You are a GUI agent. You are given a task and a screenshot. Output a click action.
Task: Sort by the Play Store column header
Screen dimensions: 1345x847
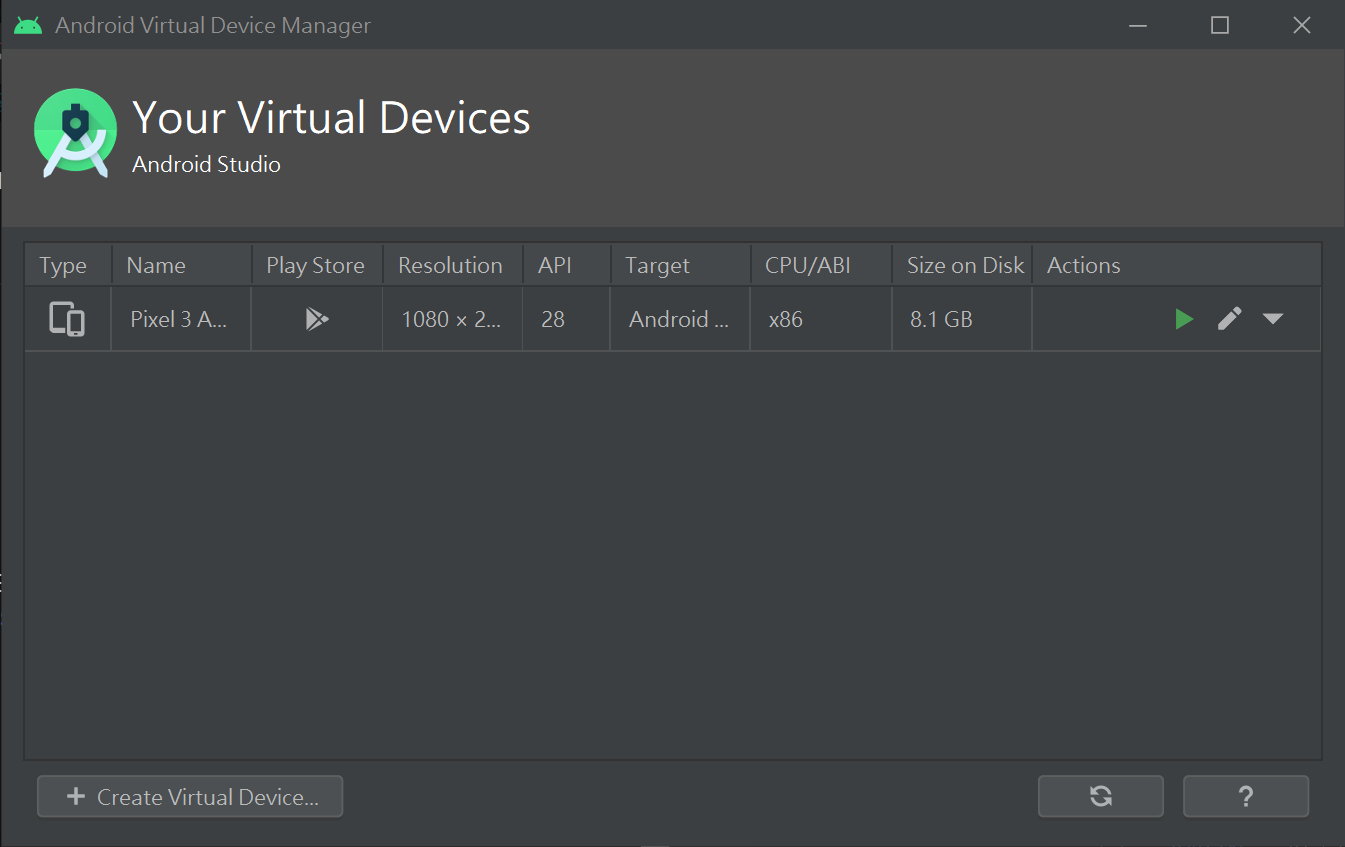(317, 265)
